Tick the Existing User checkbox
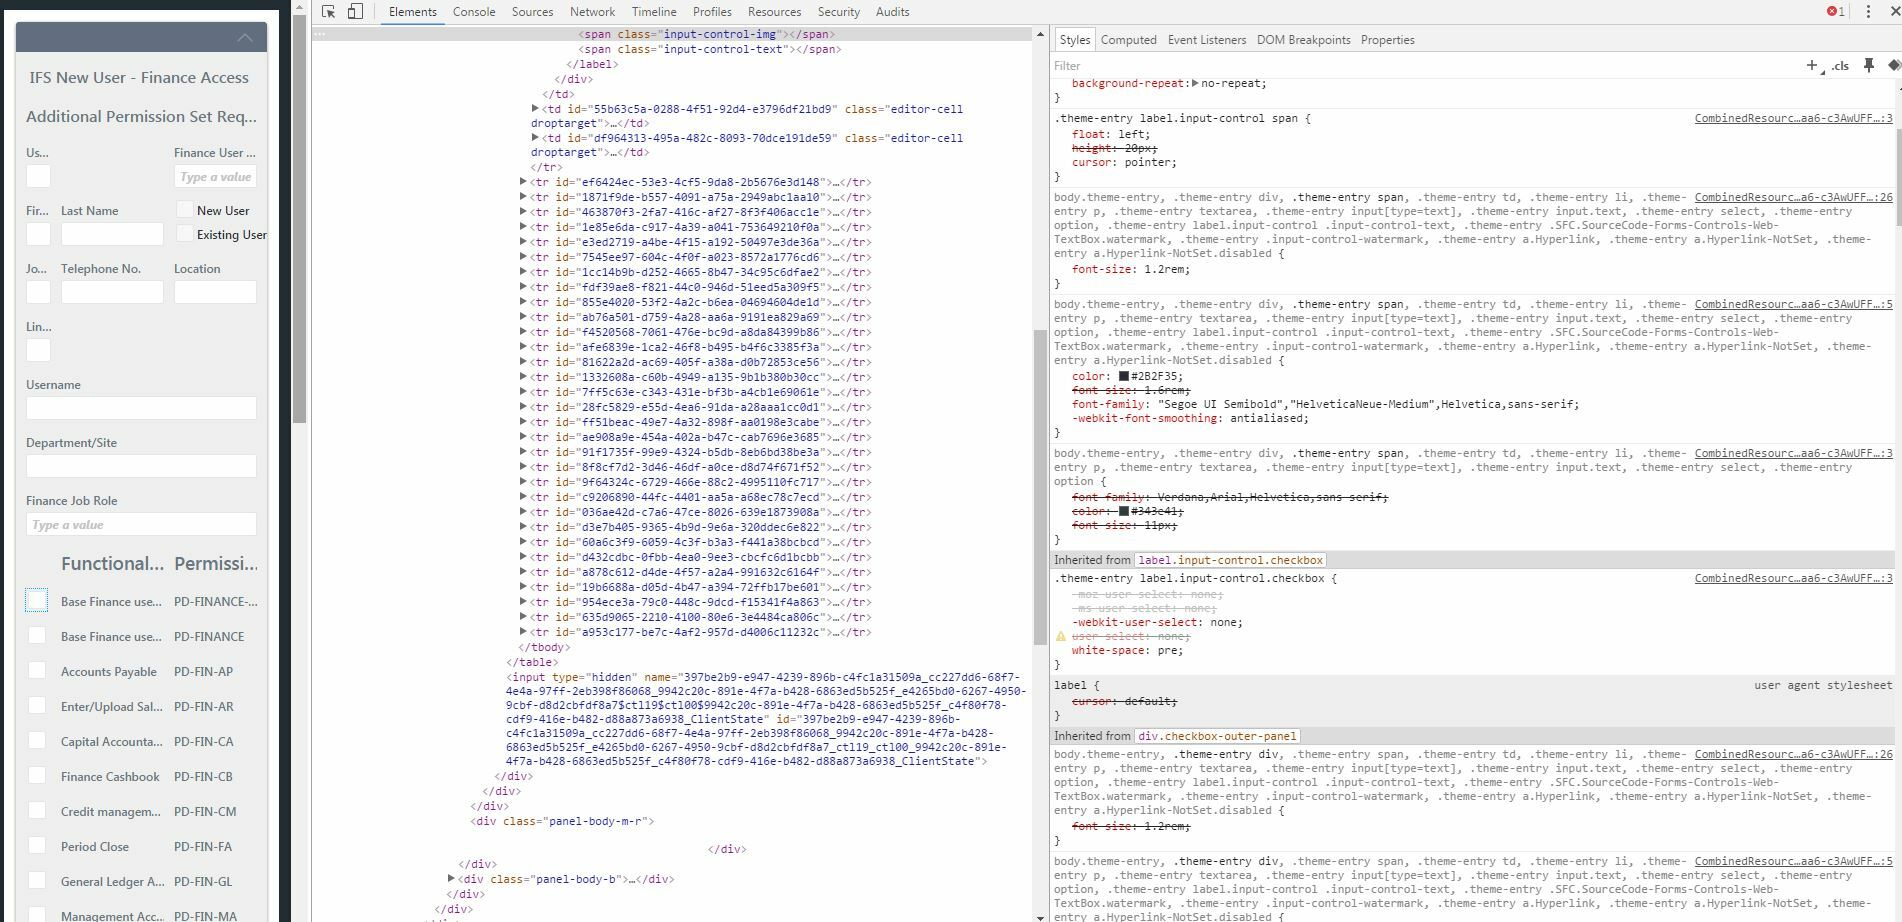The height and width of the screenshot is (922, 1902). [x=184, y=233]
